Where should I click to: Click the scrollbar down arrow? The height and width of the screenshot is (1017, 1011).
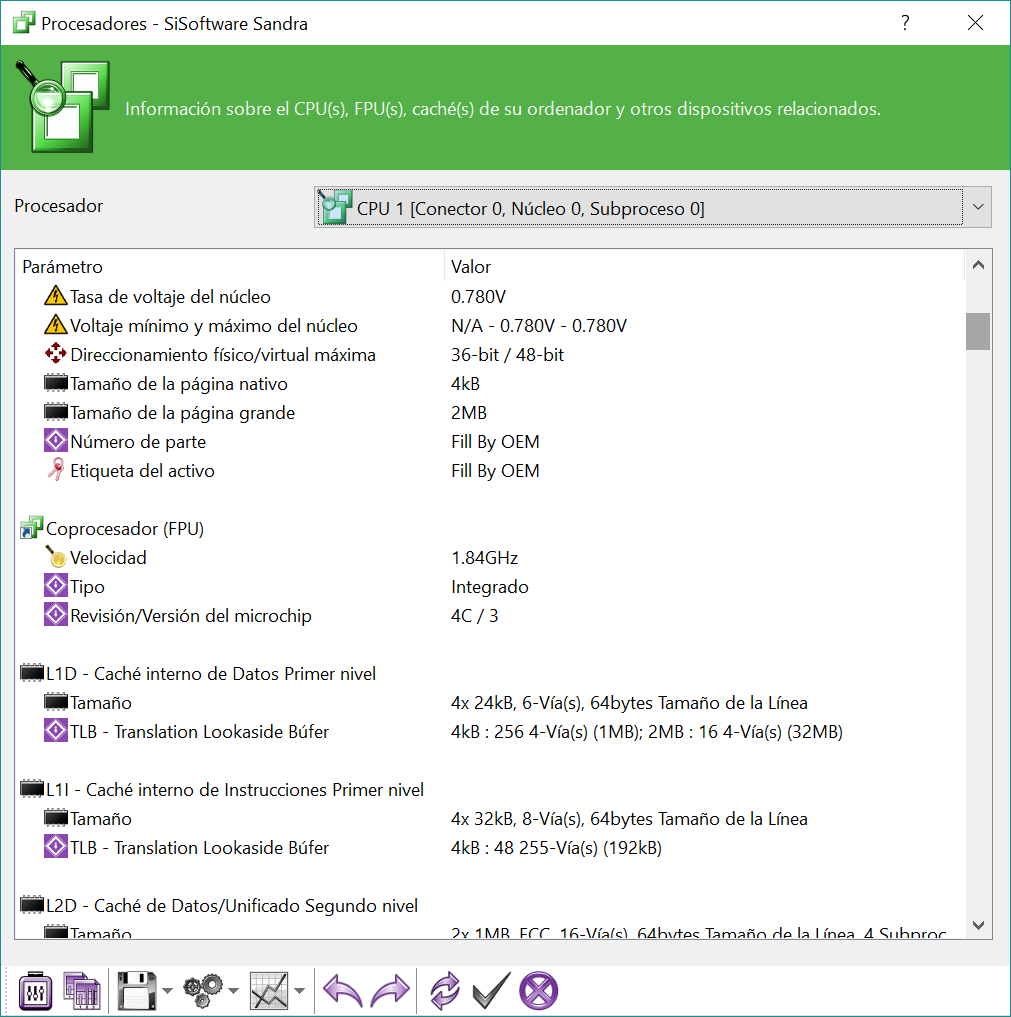[979, 925]
